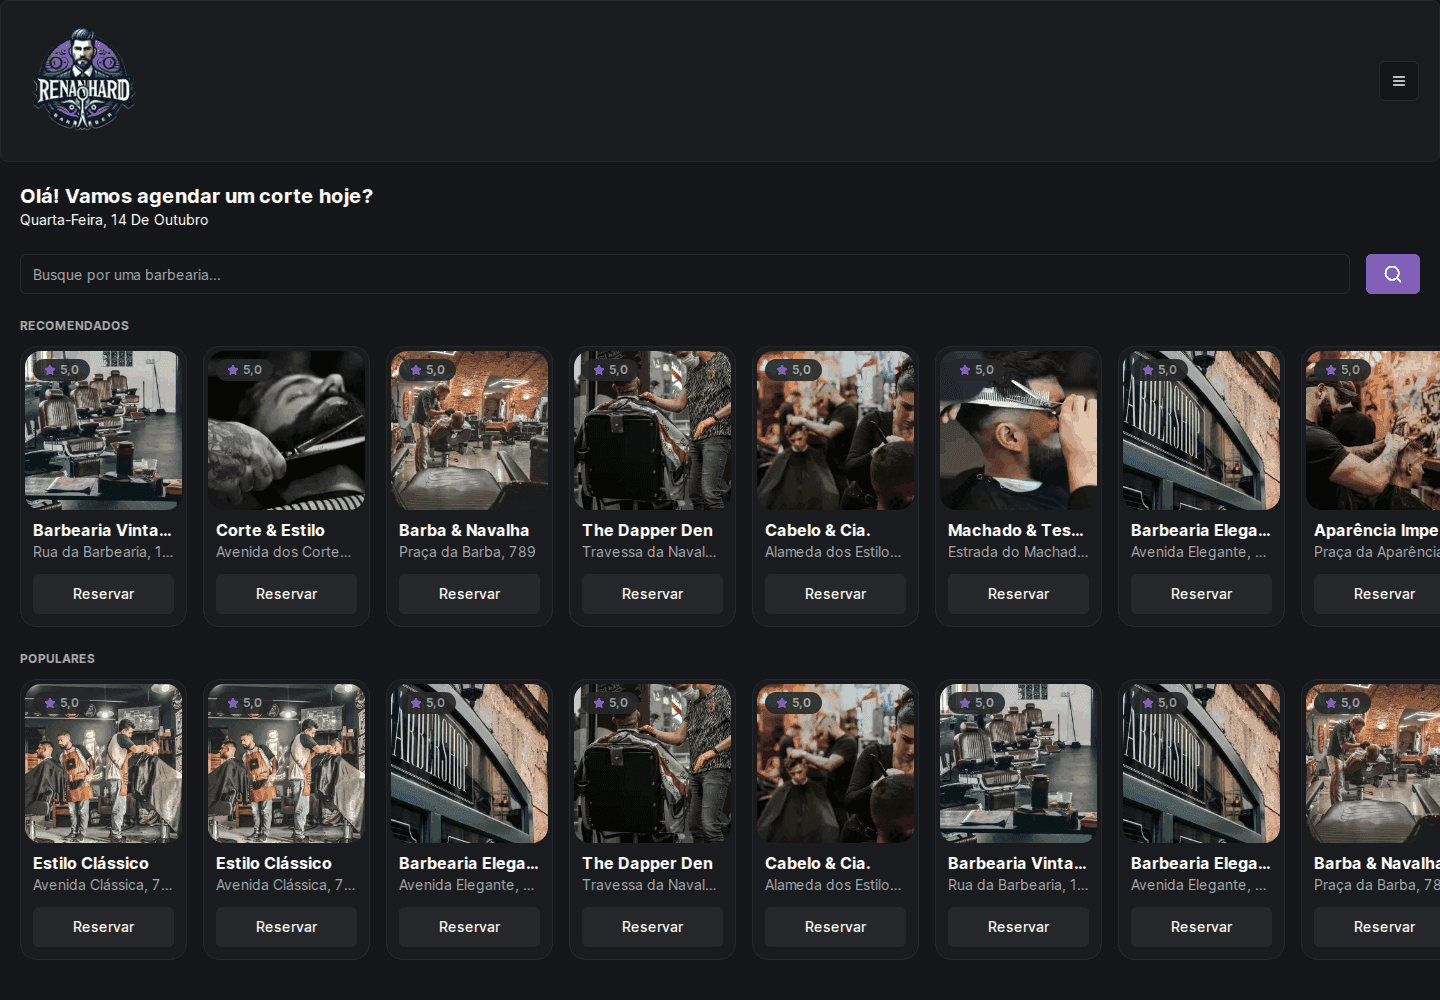
Task: Click the date 'Quarta-Feira, 14 De Outubro'
Action: coord(114,220)
